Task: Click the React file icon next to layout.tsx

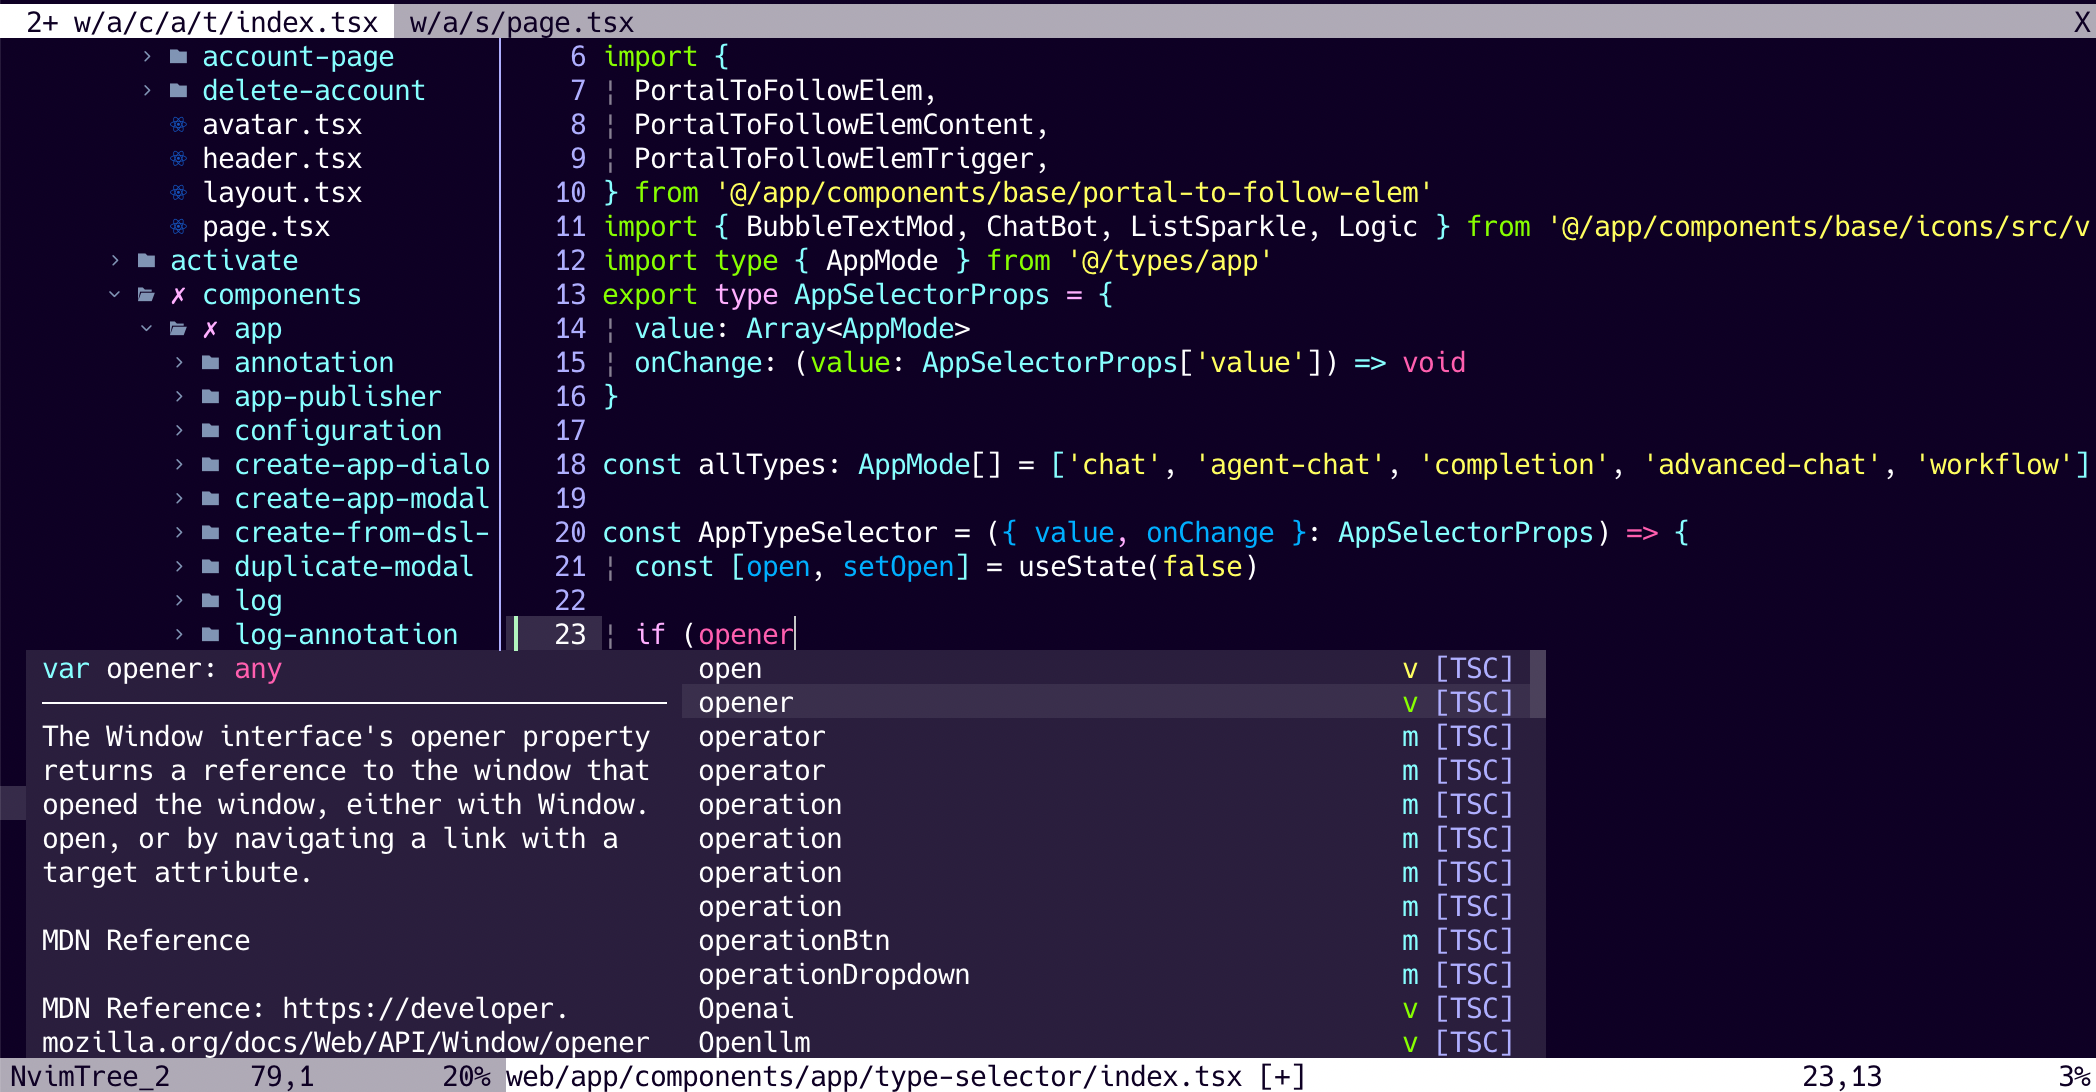Action: 178,193
